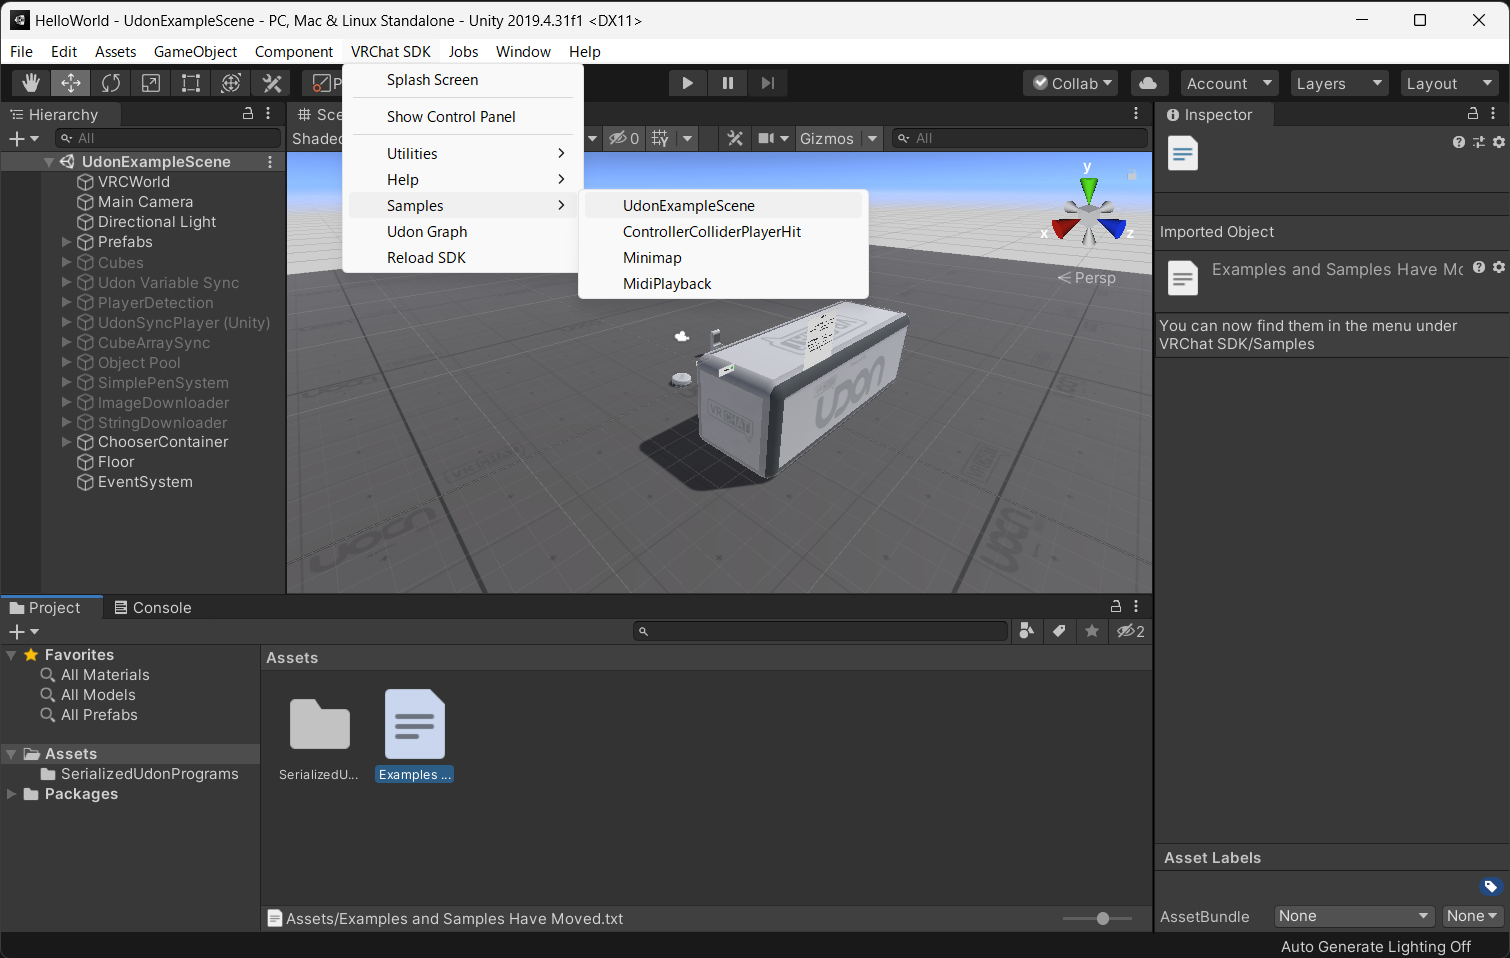Viewport: 1510px width, 958px height.
Task: Adjust the asset icon size slider
Action: (x=1102, y=918)
